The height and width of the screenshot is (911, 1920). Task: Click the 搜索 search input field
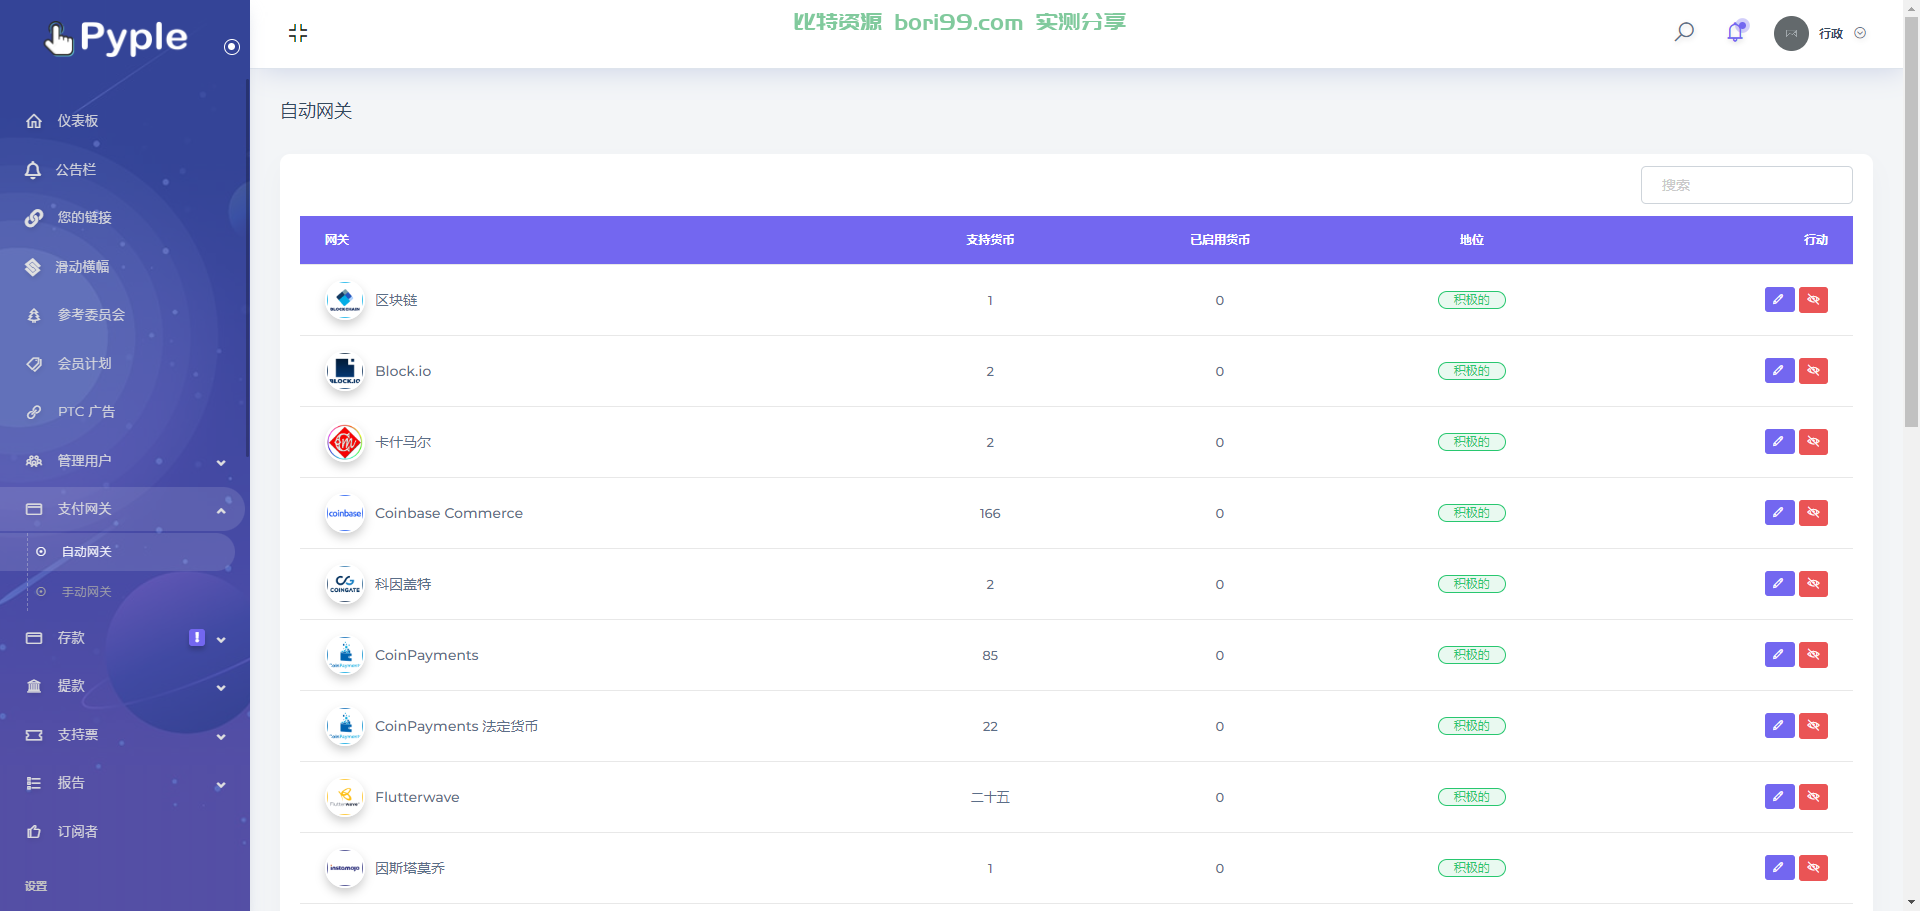(1746, 185)
